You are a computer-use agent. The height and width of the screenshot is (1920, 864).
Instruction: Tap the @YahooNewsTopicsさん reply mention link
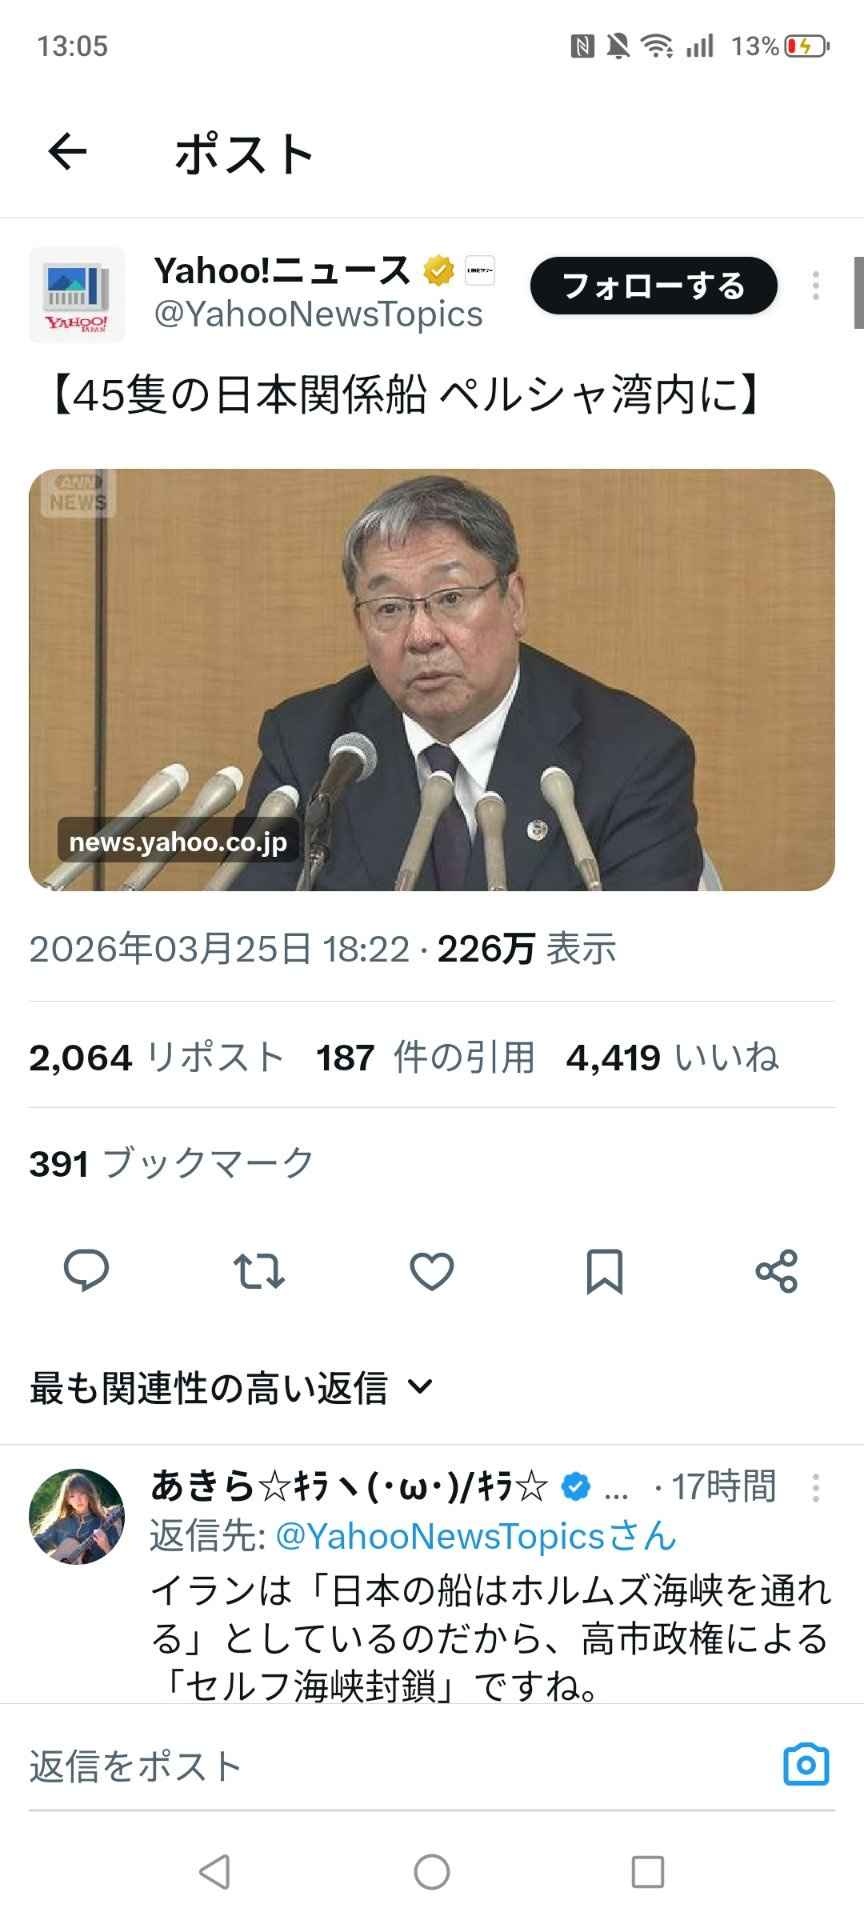pos(476,1536)
